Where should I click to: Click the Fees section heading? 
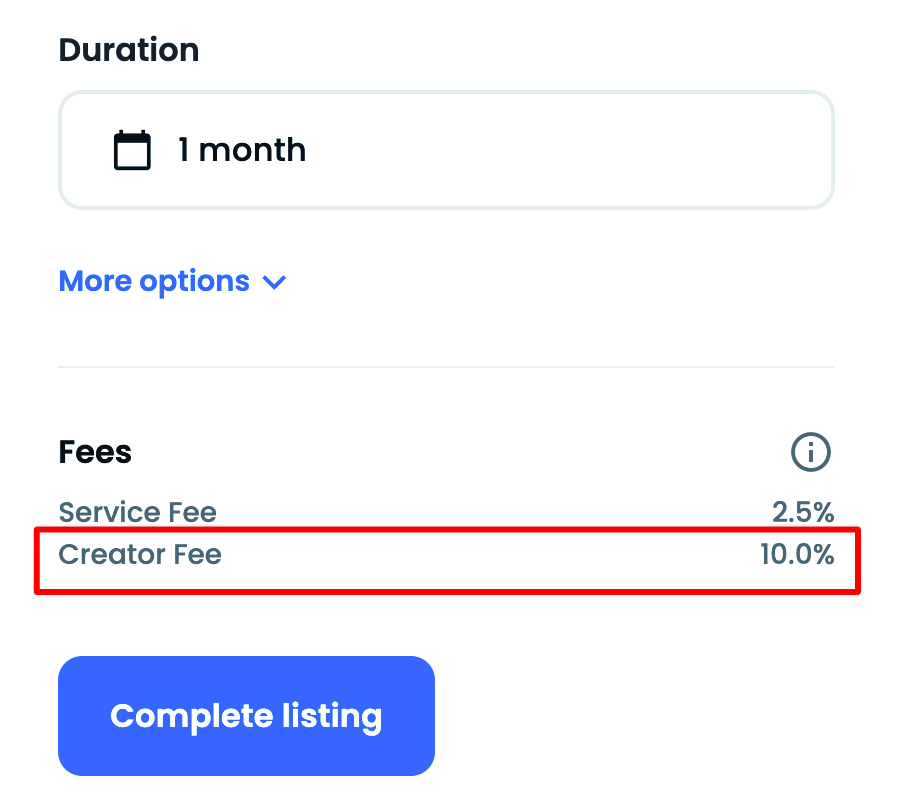pyautogui.click(x=95, y=452)
